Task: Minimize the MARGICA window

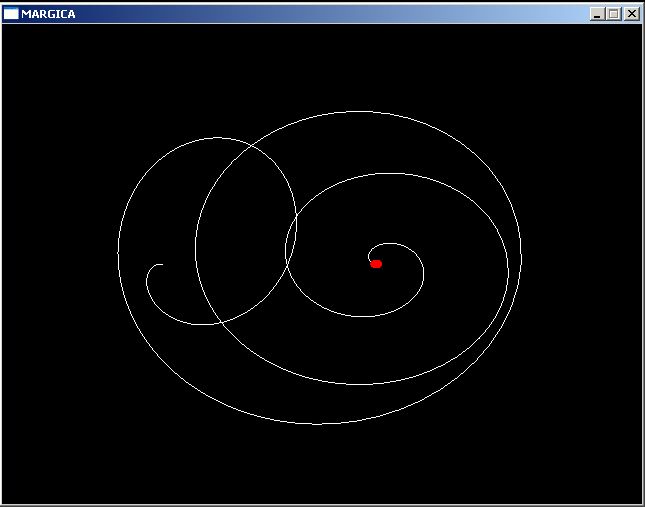Action: click(x=597, y=14)
